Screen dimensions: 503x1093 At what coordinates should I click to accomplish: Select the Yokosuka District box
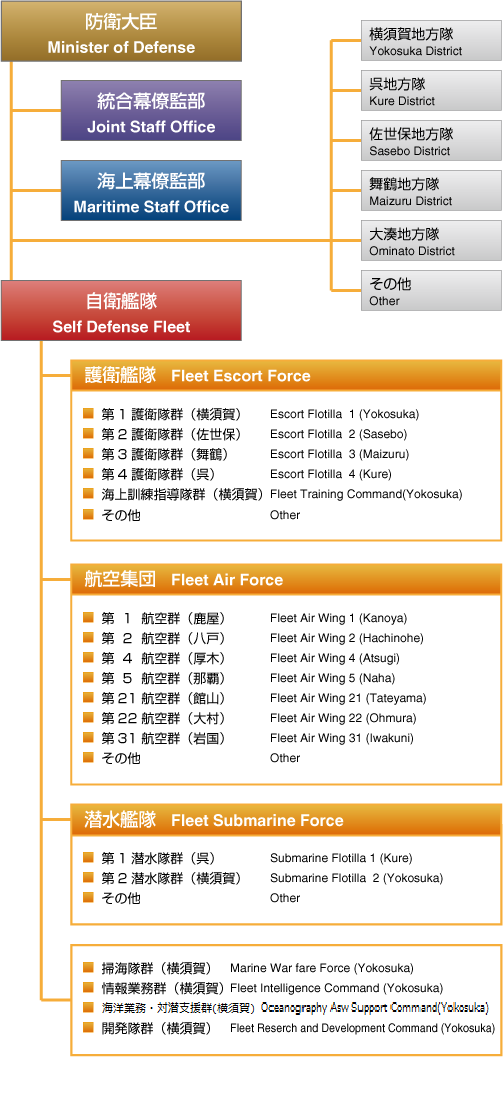(431, 41)
